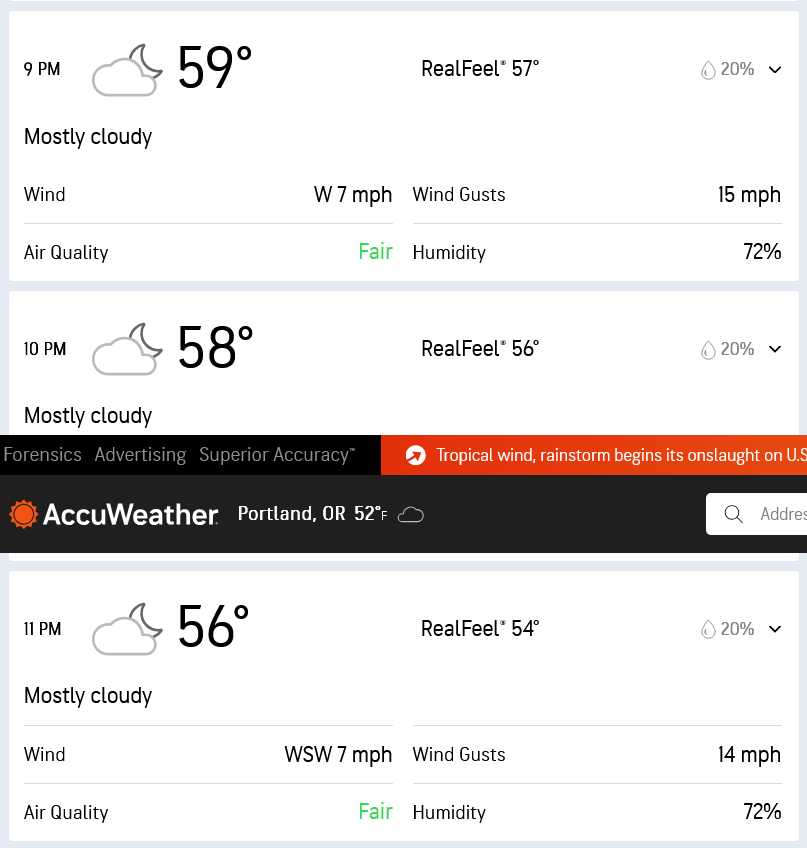
Task: Click the 11 PM raindrop precipitation icon
Action: click(x=708, y=630)
